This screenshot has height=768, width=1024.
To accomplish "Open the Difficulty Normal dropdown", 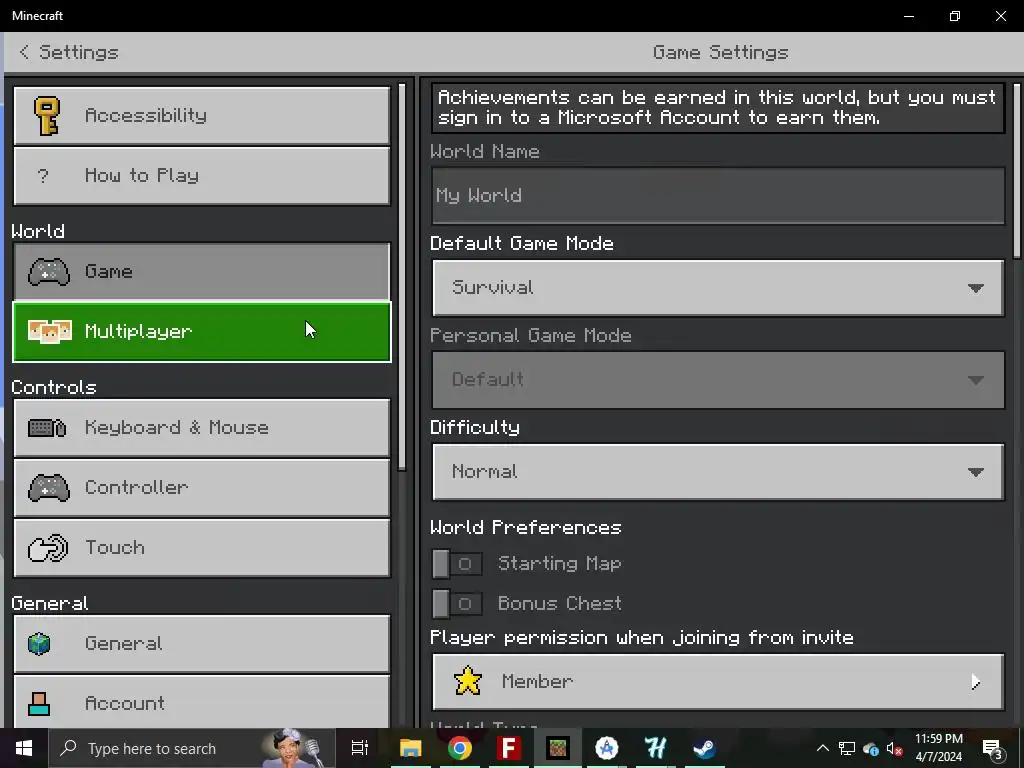I will 718,472.
